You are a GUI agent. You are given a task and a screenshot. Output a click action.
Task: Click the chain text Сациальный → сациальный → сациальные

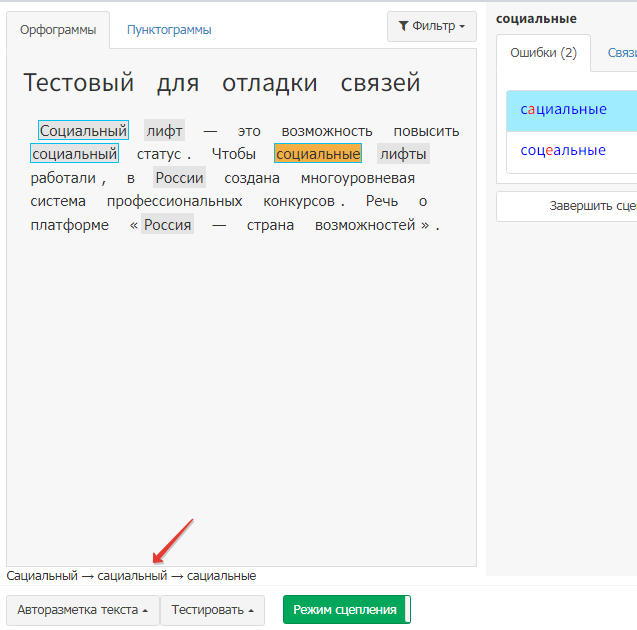coord(131,576)
